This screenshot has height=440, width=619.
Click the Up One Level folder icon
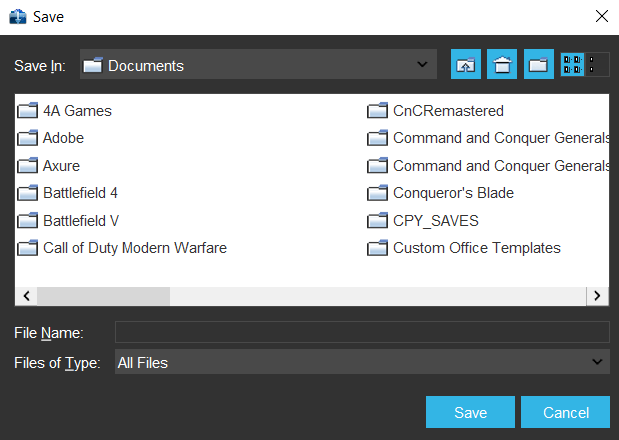click(x=466, y=65)
